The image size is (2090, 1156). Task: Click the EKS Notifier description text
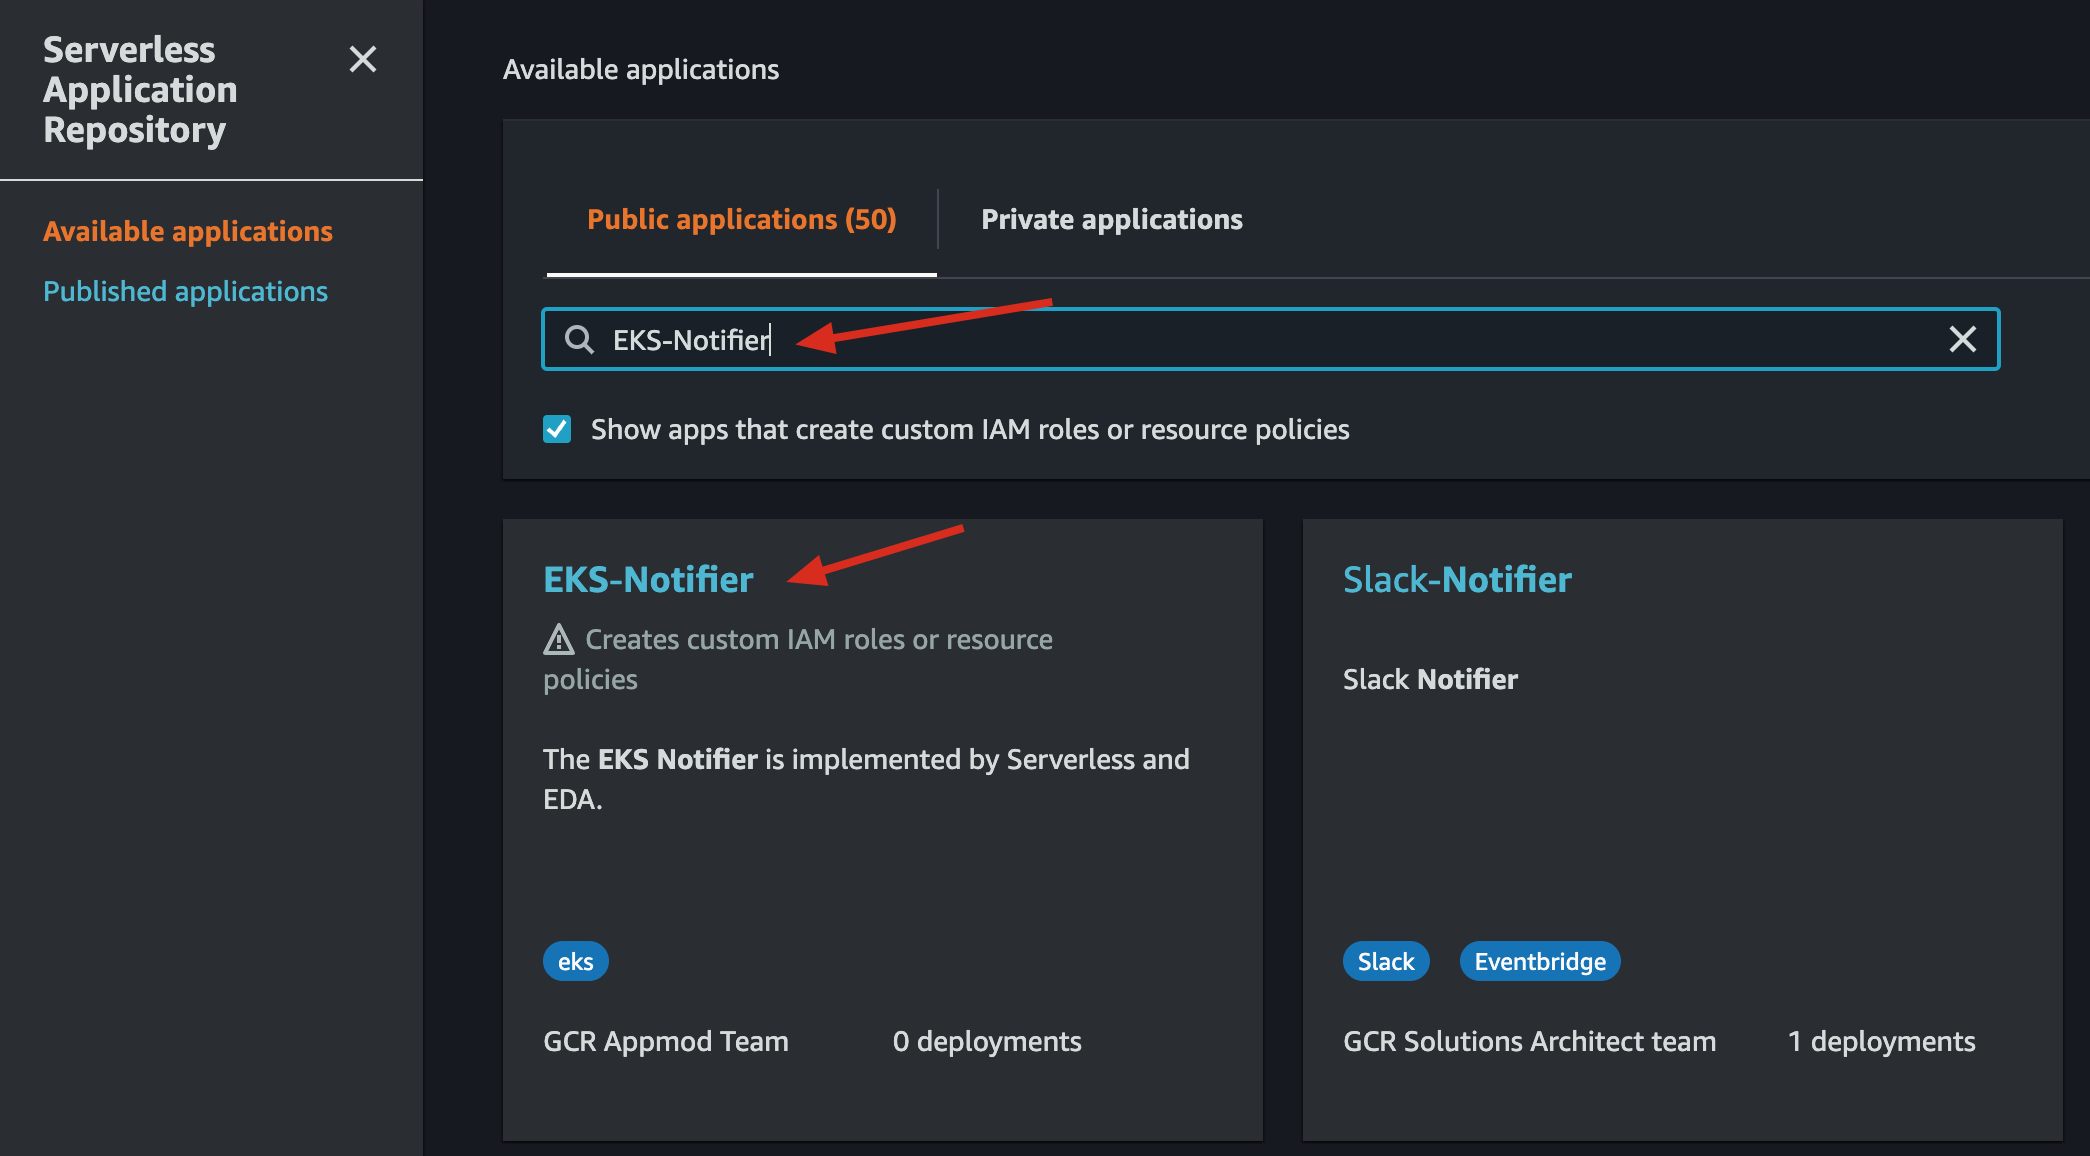866,779
